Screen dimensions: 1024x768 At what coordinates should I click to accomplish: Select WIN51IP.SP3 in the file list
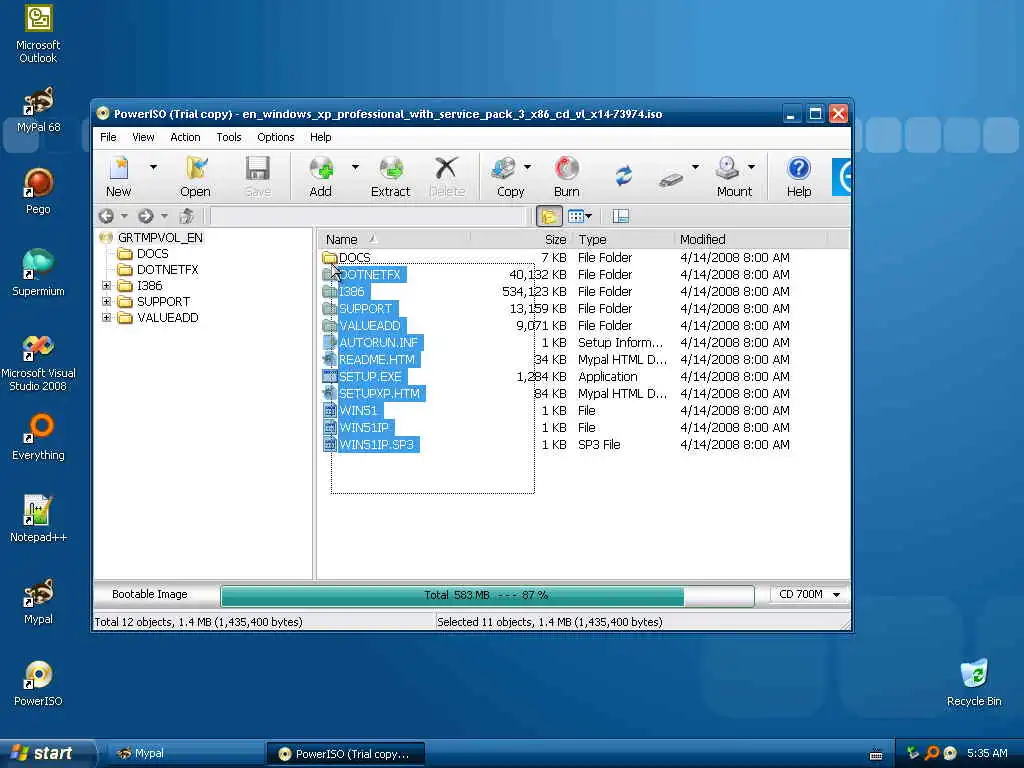click(x=376, y=445)
